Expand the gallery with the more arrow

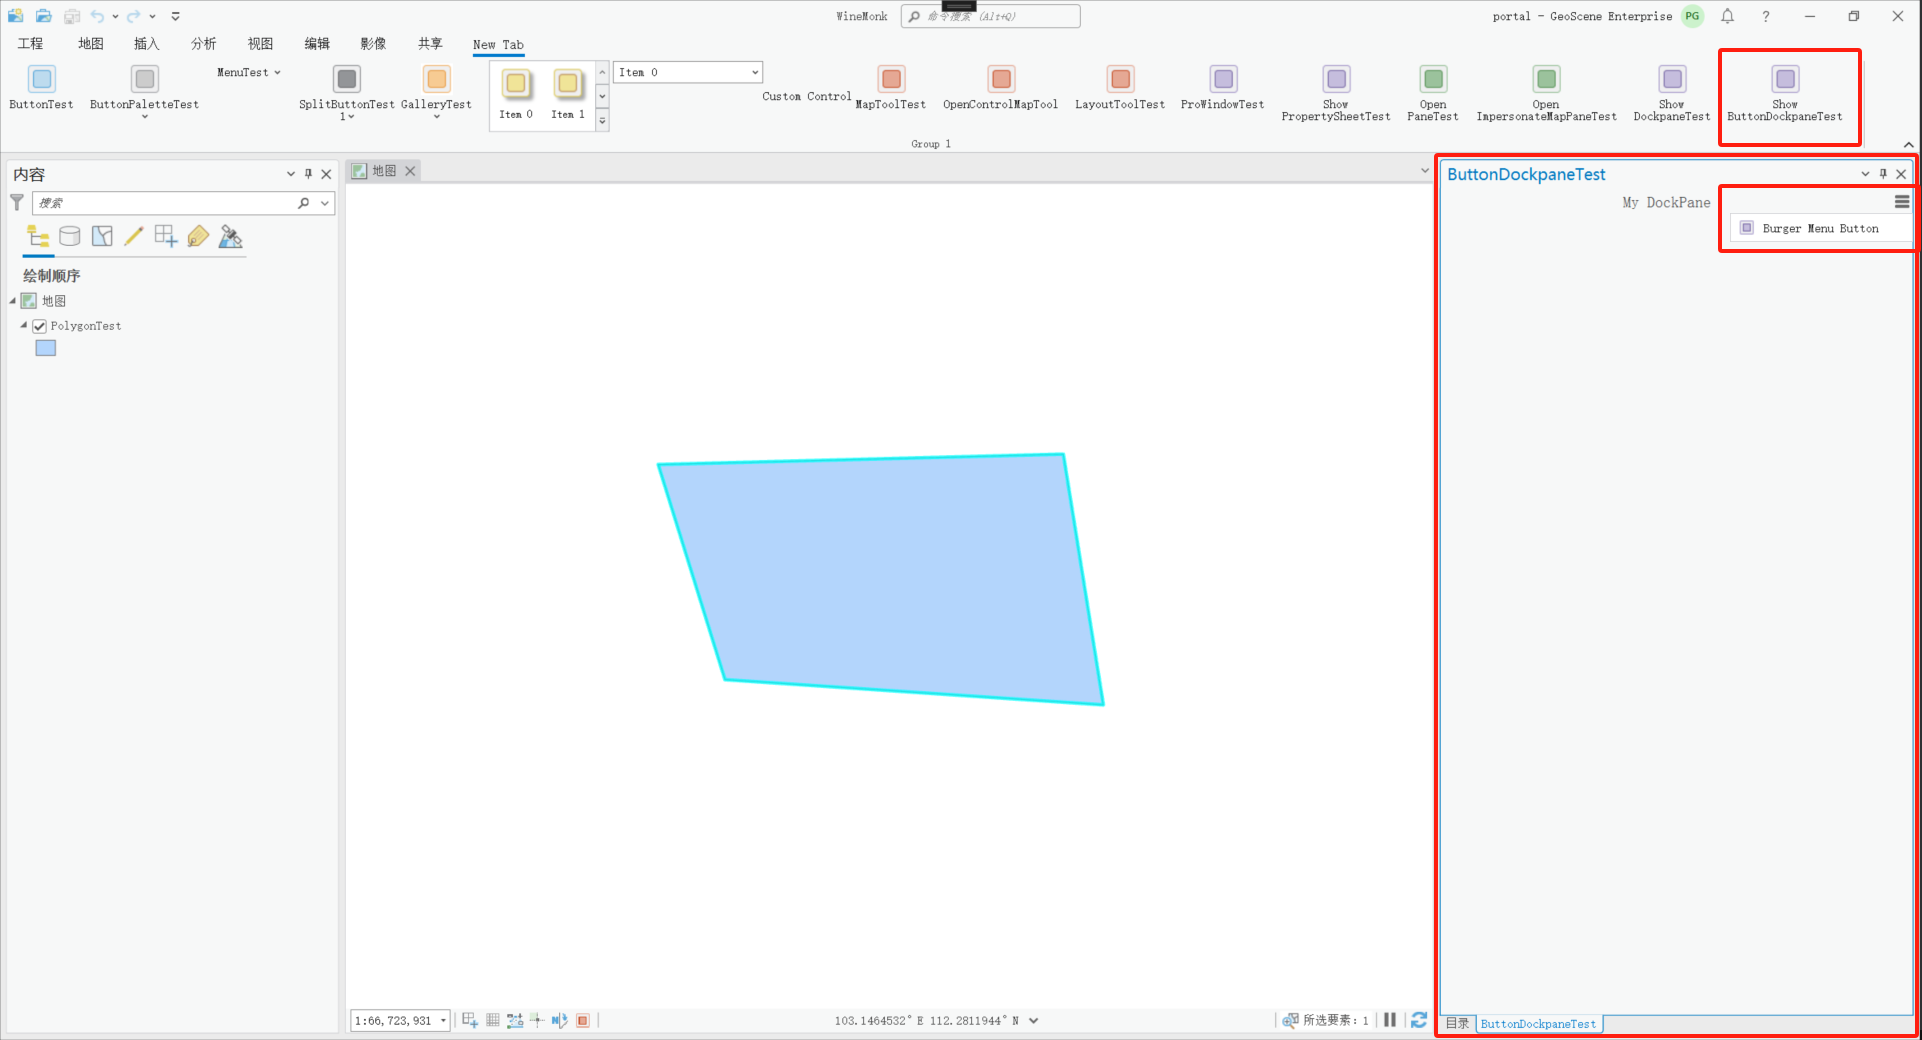point(602,121)
